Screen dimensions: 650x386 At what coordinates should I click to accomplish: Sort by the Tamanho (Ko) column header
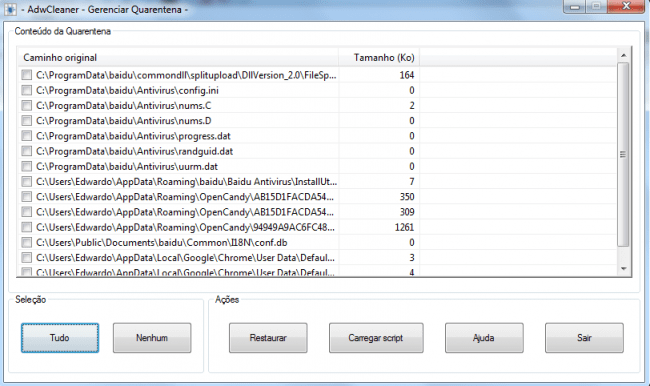379,57
